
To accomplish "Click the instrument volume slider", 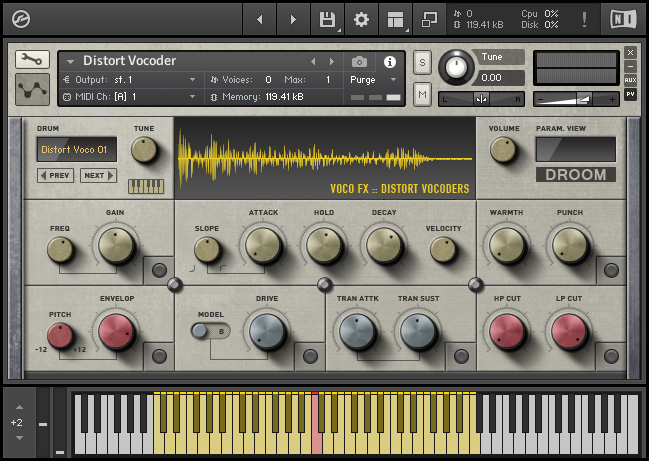I will point(576,99).
